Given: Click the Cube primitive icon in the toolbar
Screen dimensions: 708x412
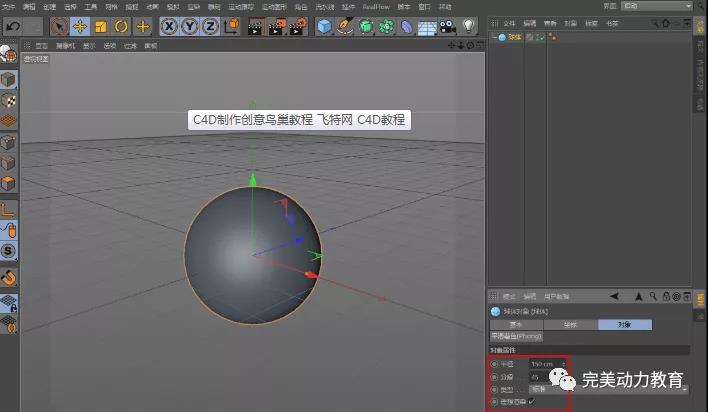Looking at the screenshot, I should coord(325,25).
